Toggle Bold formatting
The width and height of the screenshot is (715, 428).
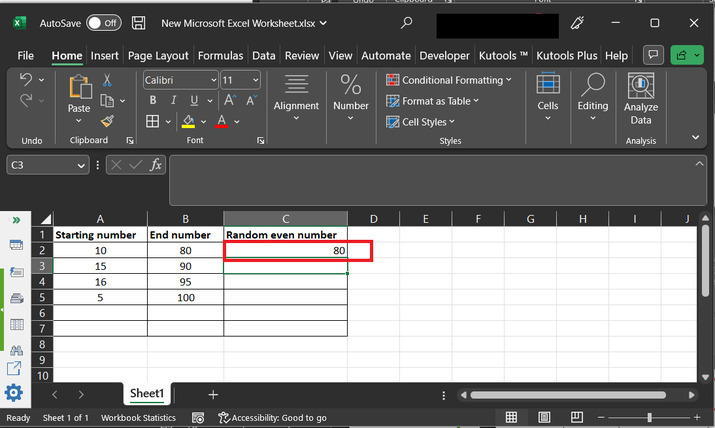(153, 100)
